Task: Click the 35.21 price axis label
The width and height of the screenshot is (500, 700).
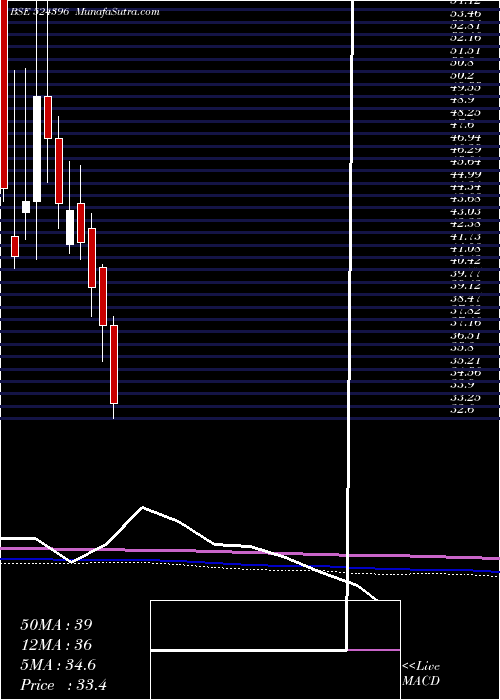Action: pos(465,359)
